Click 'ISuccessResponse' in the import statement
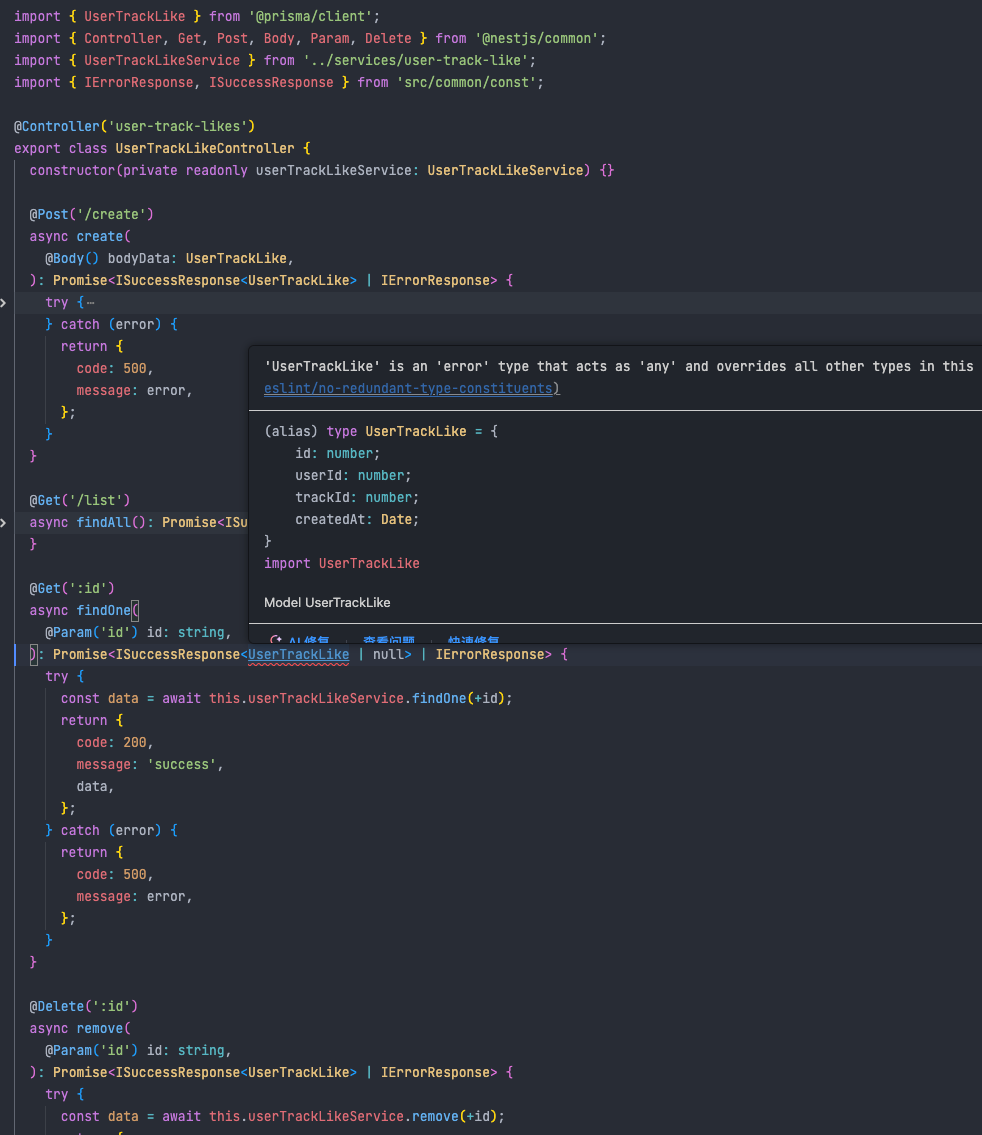Viewport: 982px width, 1135px height. [271, 83]
